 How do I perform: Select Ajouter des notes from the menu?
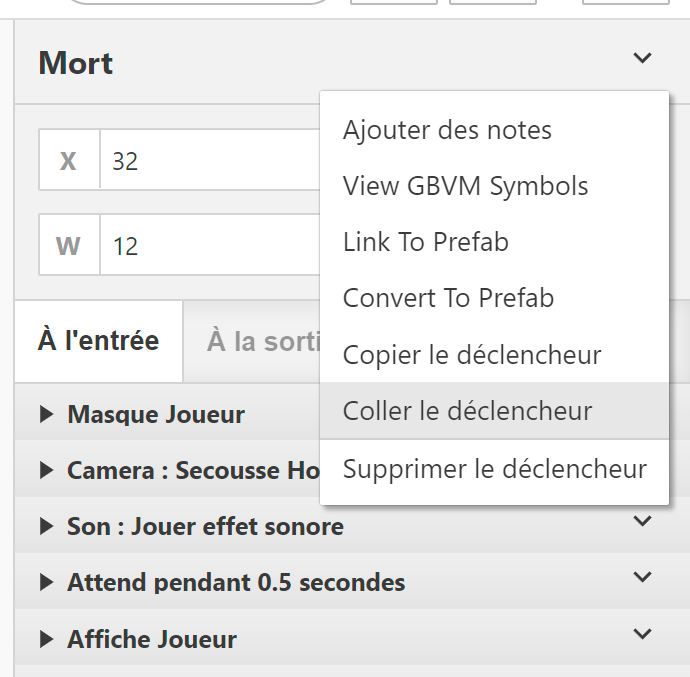coord(447,130)
